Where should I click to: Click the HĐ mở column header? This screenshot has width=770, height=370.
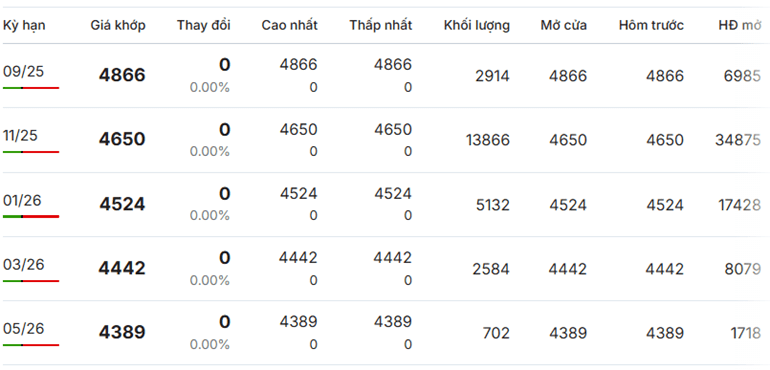(740, 26)
